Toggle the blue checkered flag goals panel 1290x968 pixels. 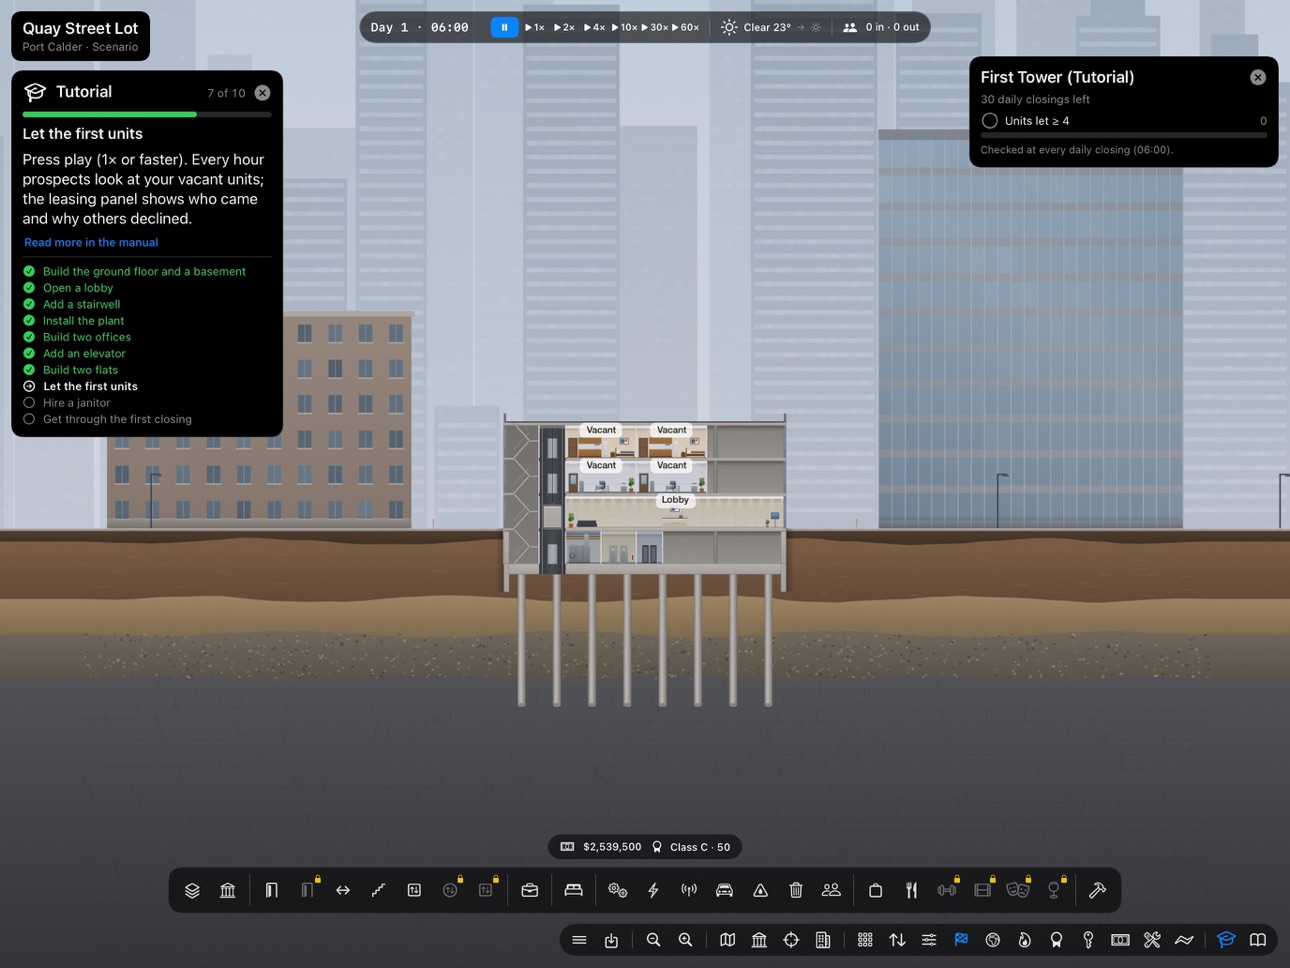pos(961,940)
